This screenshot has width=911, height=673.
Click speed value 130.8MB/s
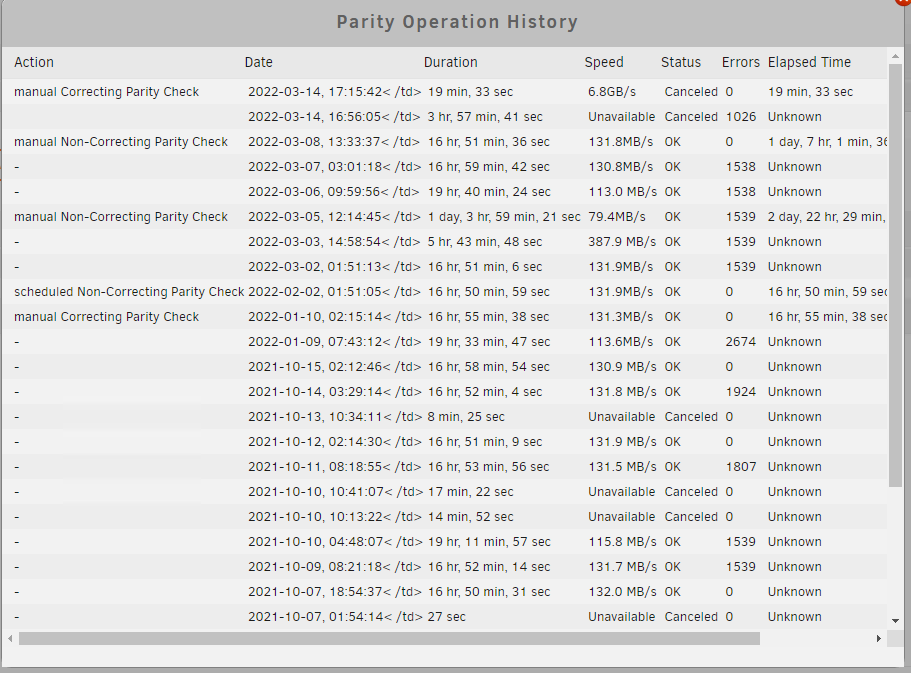[x=621, y=167]
